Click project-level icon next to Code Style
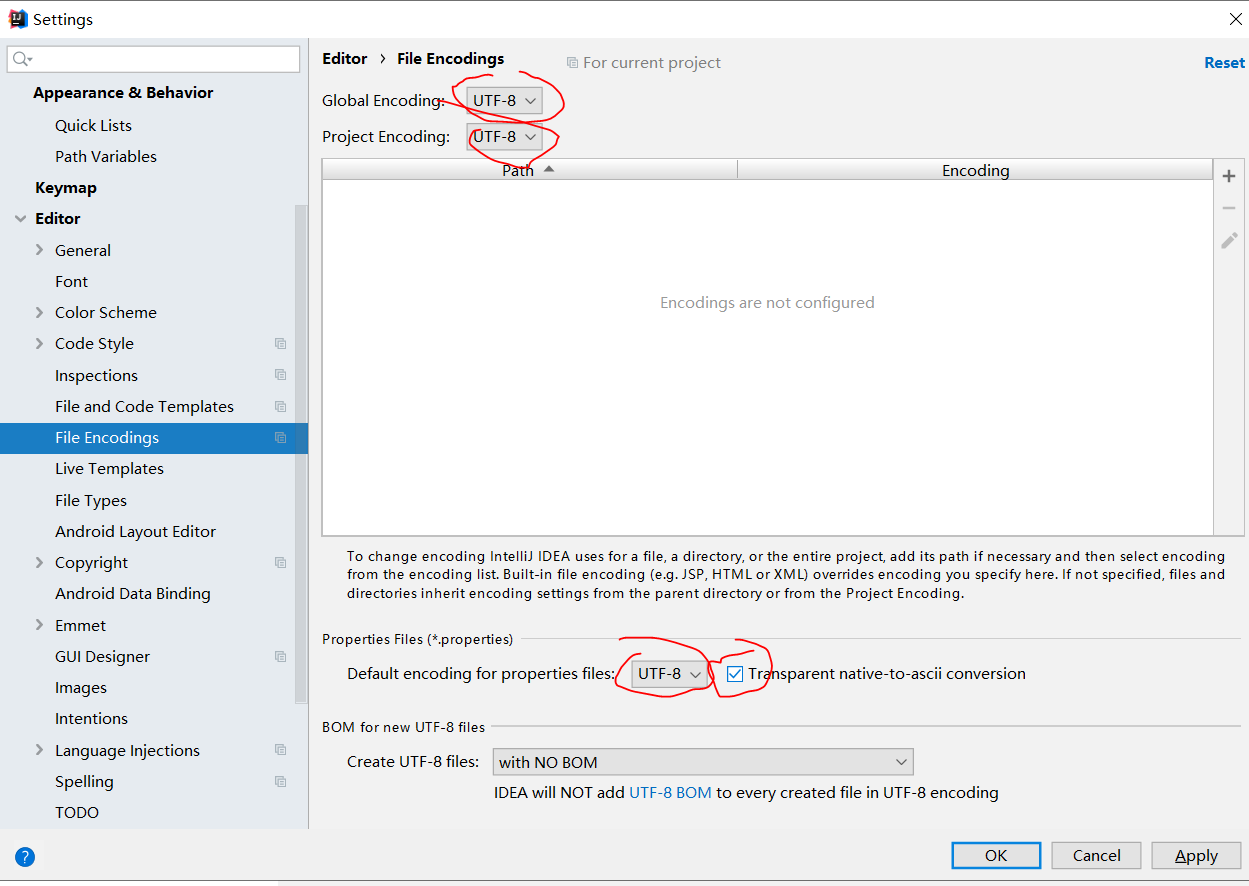The image size is (1249, 886). [280, 343]
